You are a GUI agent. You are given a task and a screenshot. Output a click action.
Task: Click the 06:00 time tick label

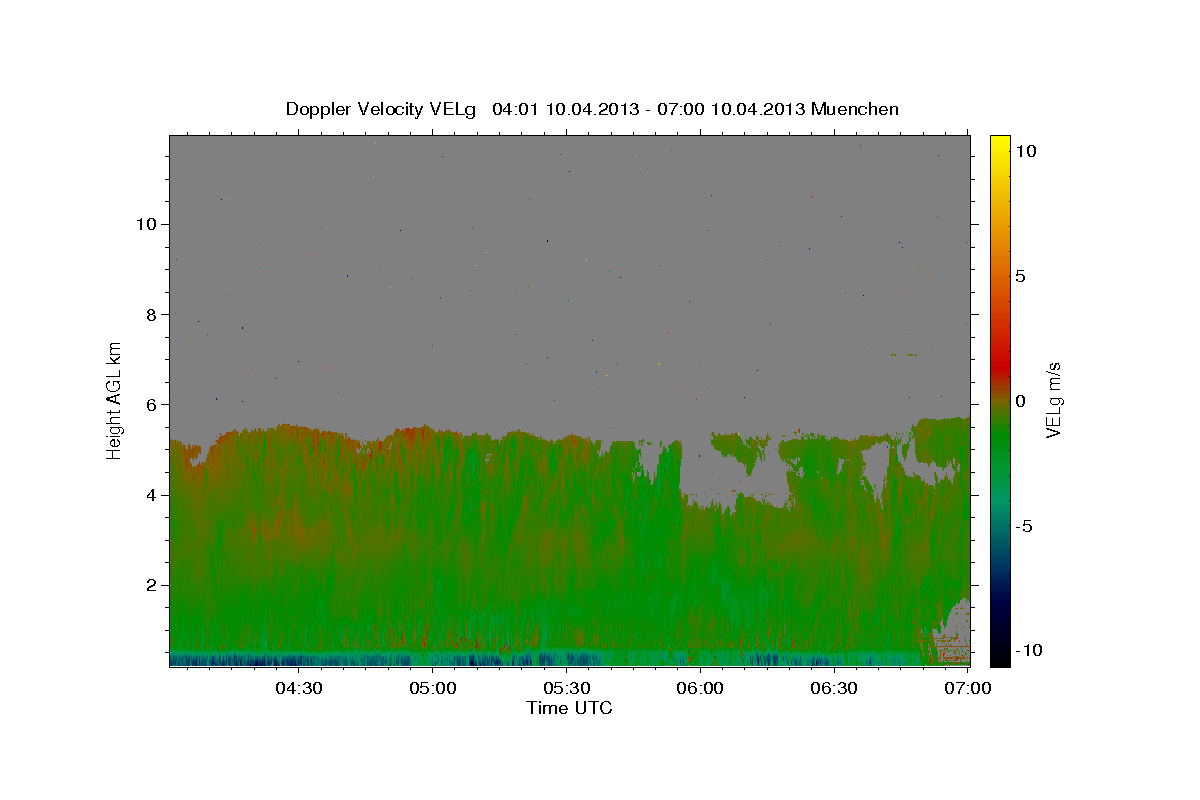700,689
